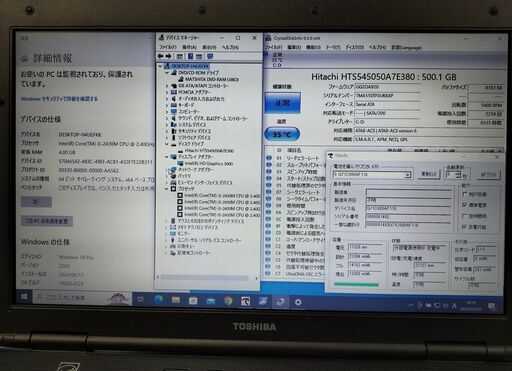The image size is (512, 371).
Task: Expand the IDE ATA/ATAPI controllers node
Action: click(x=167, y=86)
